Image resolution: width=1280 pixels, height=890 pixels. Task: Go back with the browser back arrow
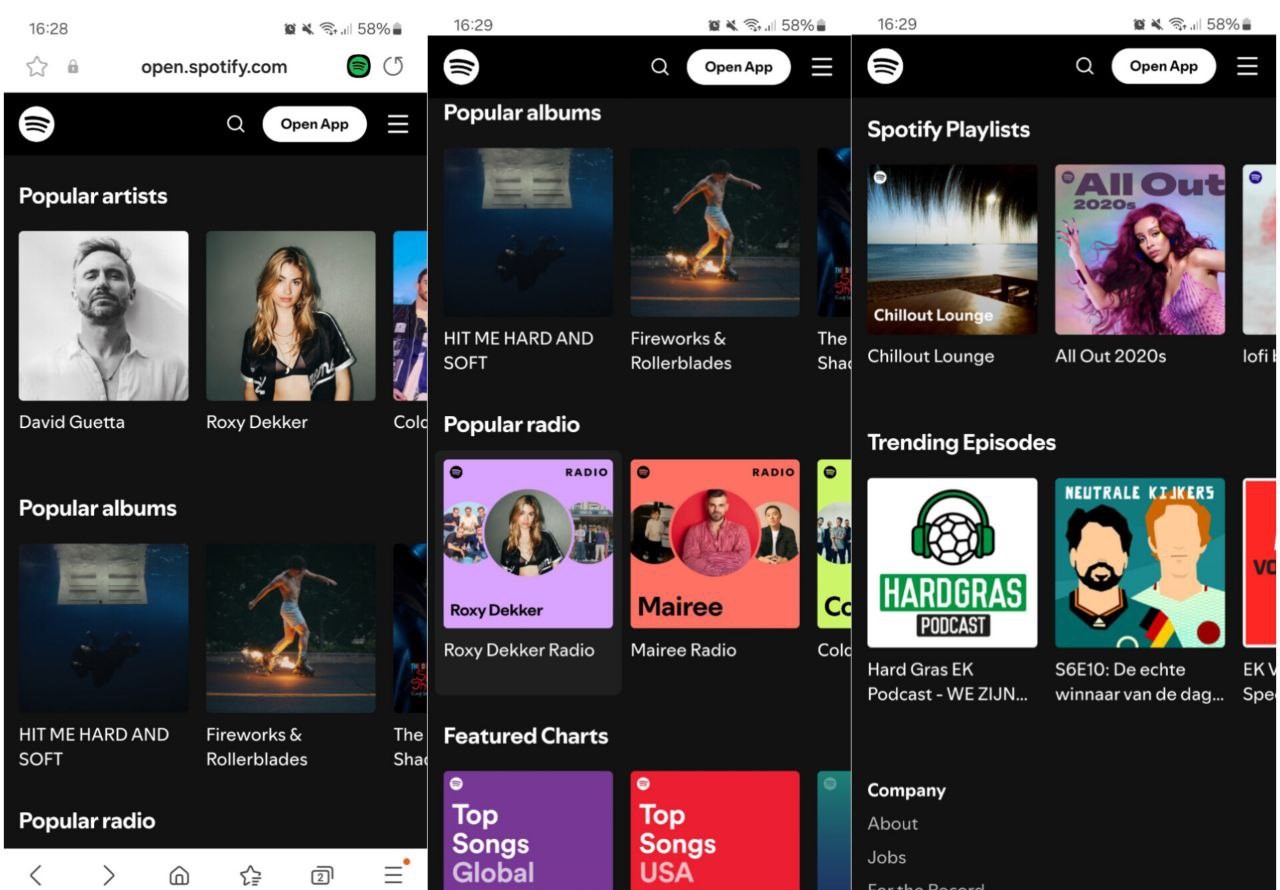pyautogui.click(x=35, y=875)
